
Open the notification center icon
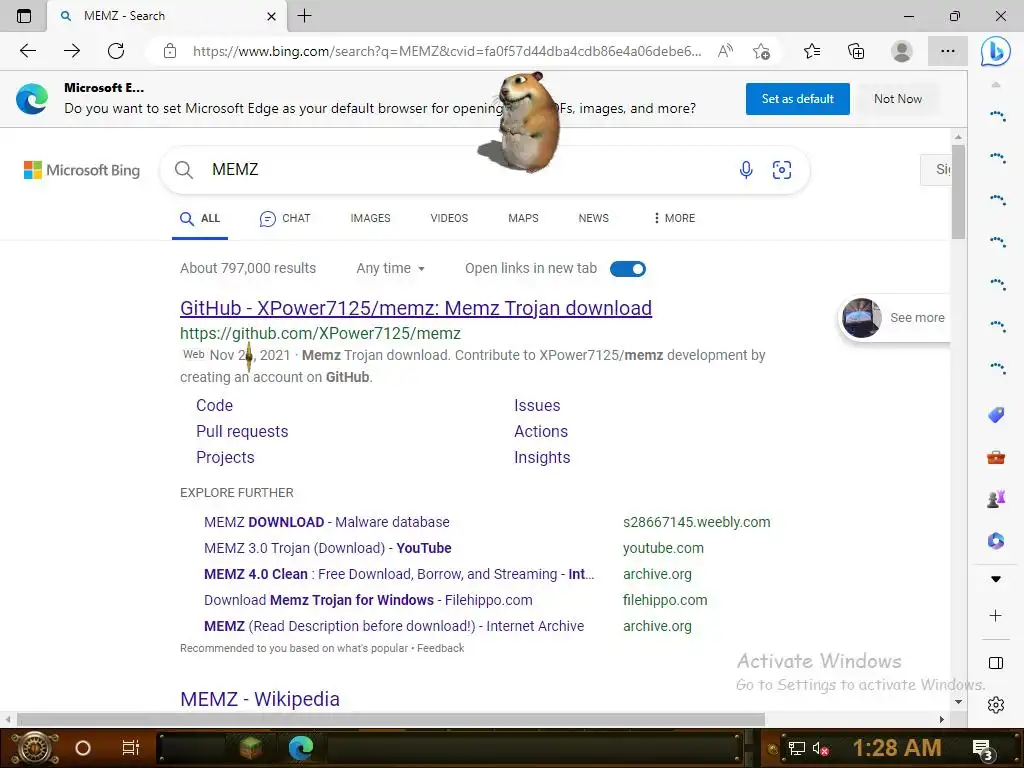pos(982,749)
